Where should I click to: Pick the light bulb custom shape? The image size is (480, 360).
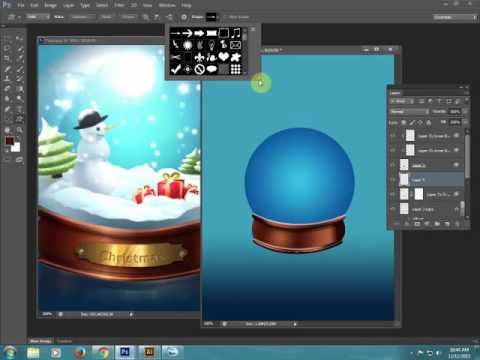(x=212, y=45)
